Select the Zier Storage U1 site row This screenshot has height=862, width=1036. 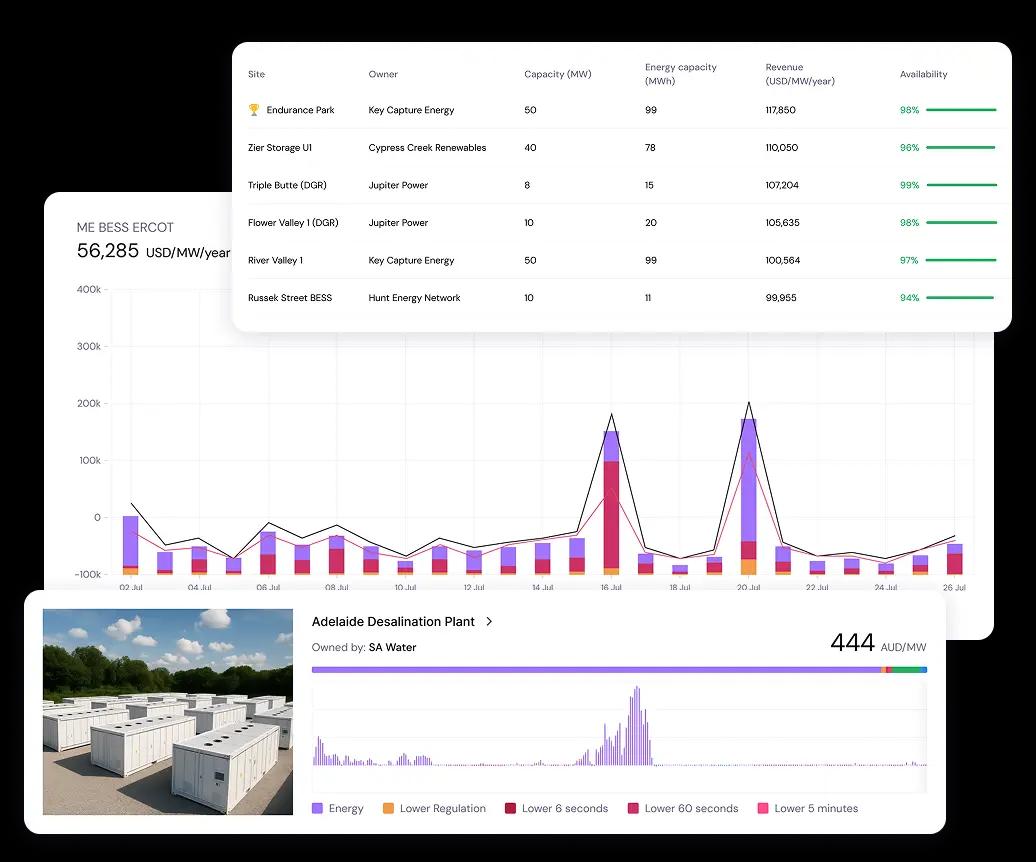tap(280, 148)
